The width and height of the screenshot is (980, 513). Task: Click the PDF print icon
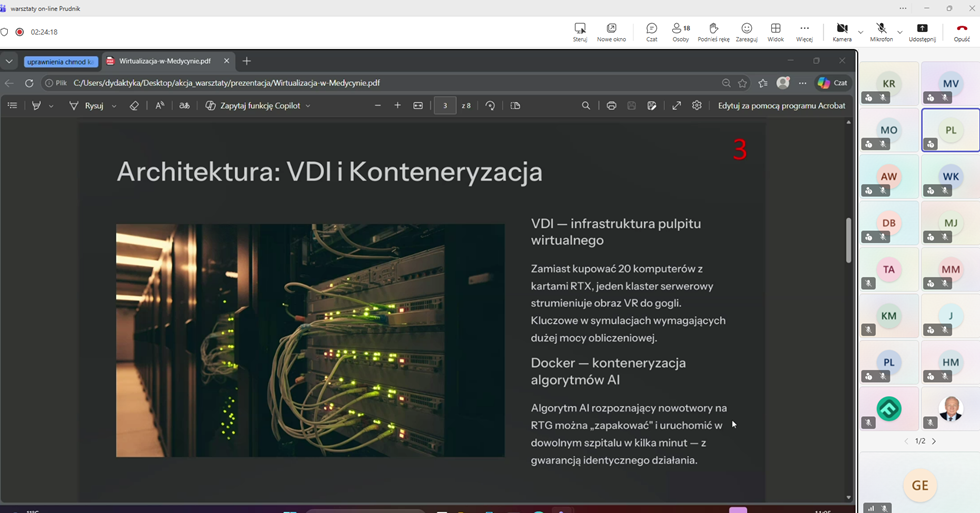click(611, 105)
